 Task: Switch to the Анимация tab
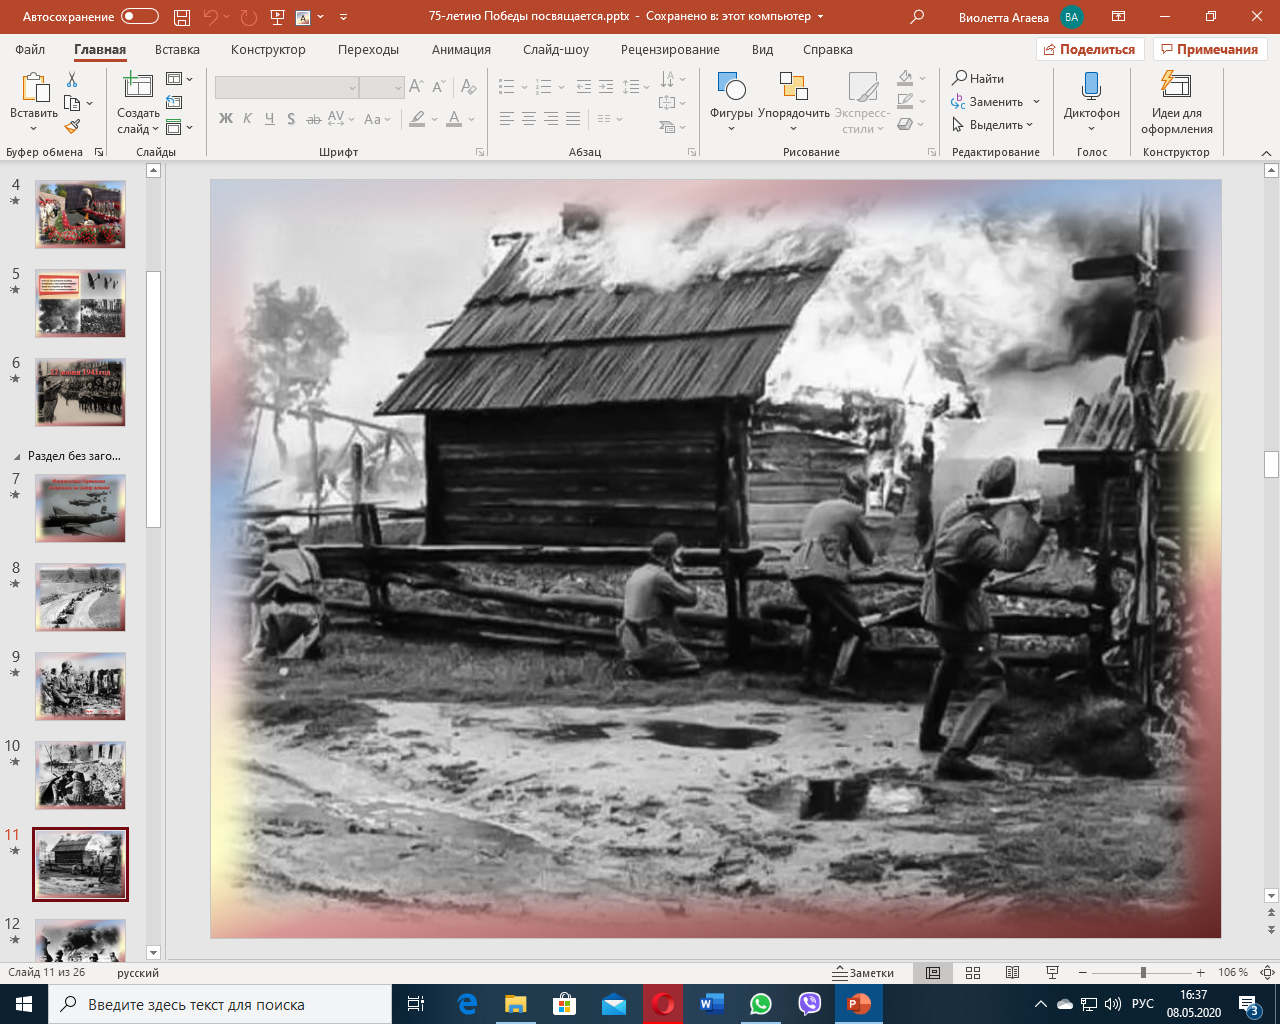[461, 50]
